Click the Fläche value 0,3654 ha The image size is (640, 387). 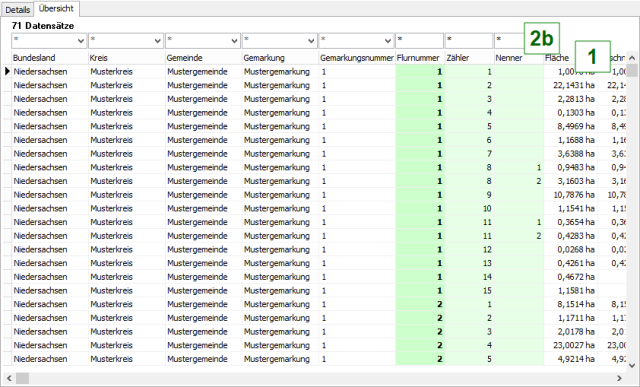pyautogui.click(x=571, y=222)
